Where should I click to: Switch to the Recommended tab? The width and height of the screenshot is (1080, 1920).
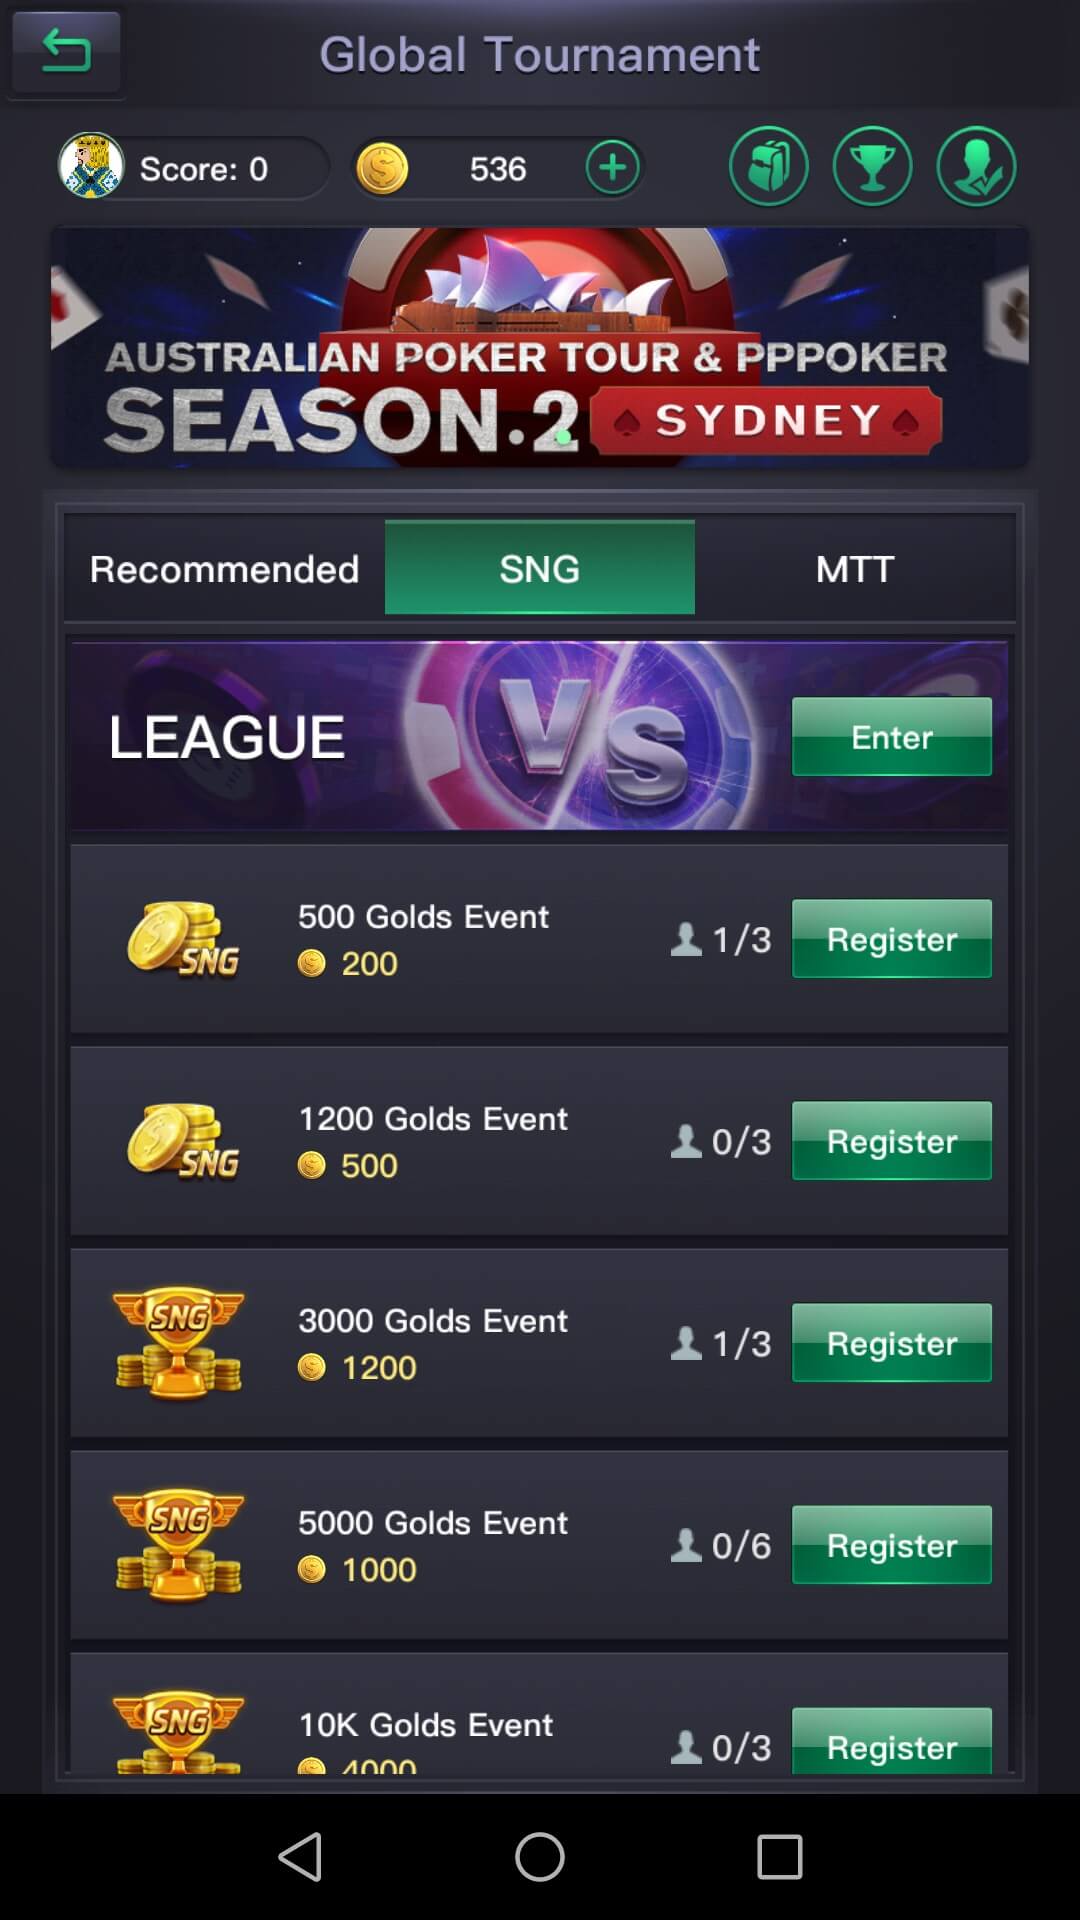click(x=224, y=568)
